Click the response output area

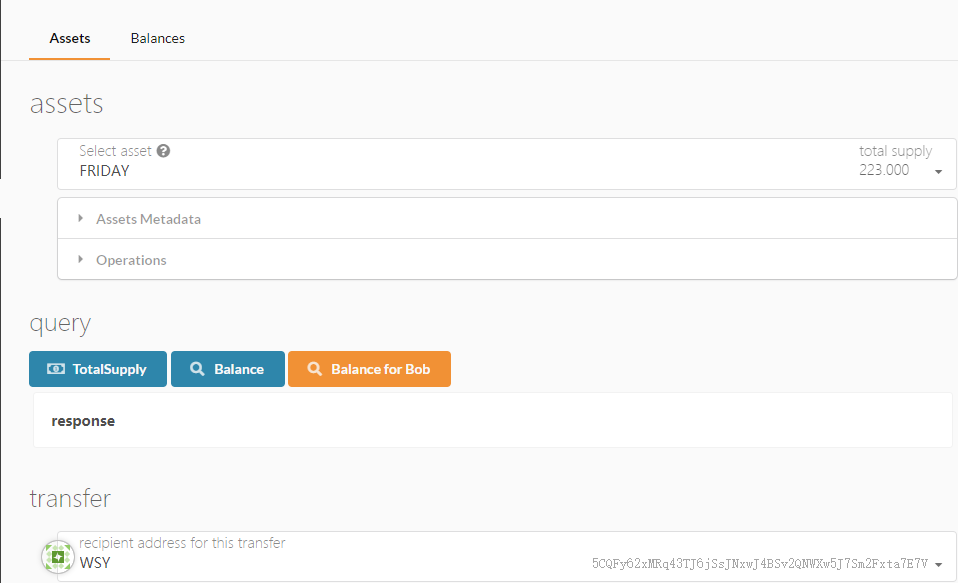click(x=492, y=421)
